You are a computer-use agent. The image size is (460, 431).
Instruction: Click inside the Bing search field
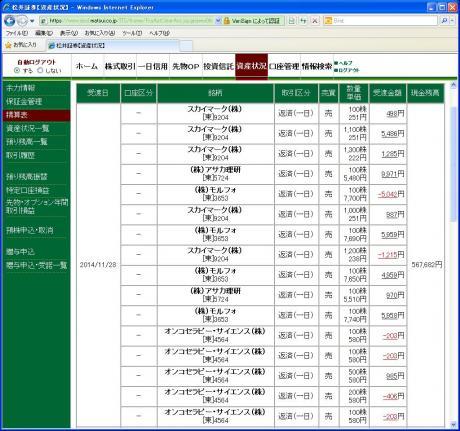coord(384,21)
